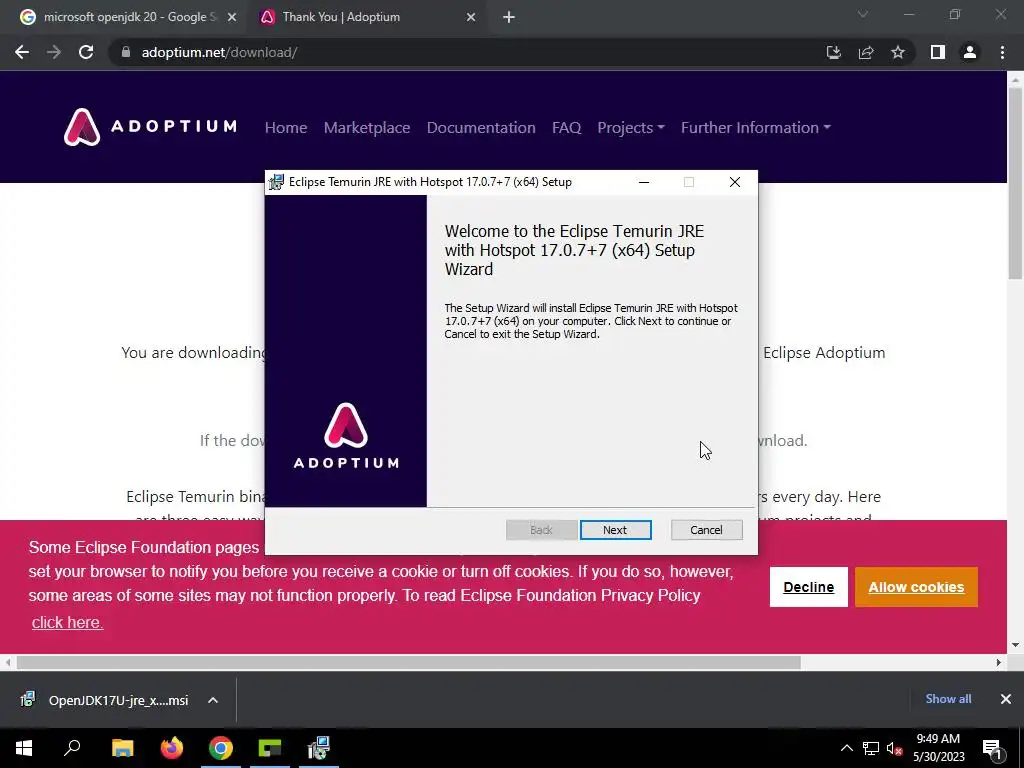Viewport: 1024px width, 768px height.
Task: Open the privacy policy 'click here' link
Action: [67, 622]
